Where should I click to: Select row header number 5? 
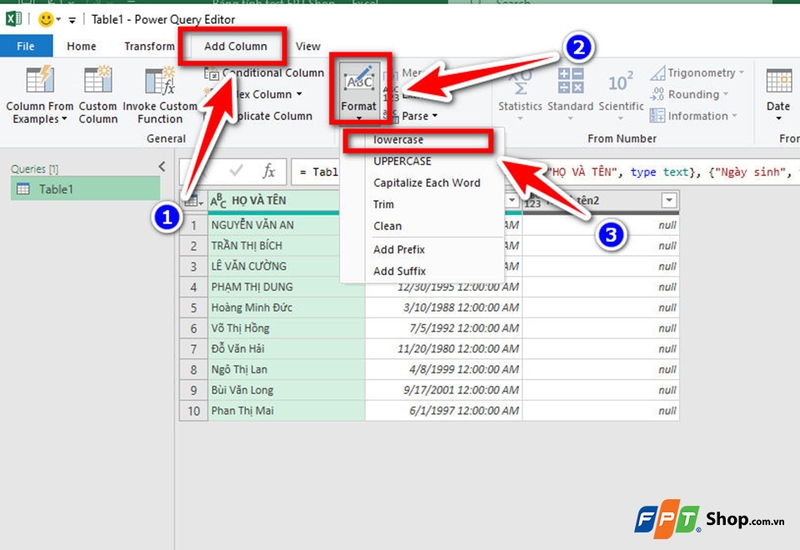[193, 308]
